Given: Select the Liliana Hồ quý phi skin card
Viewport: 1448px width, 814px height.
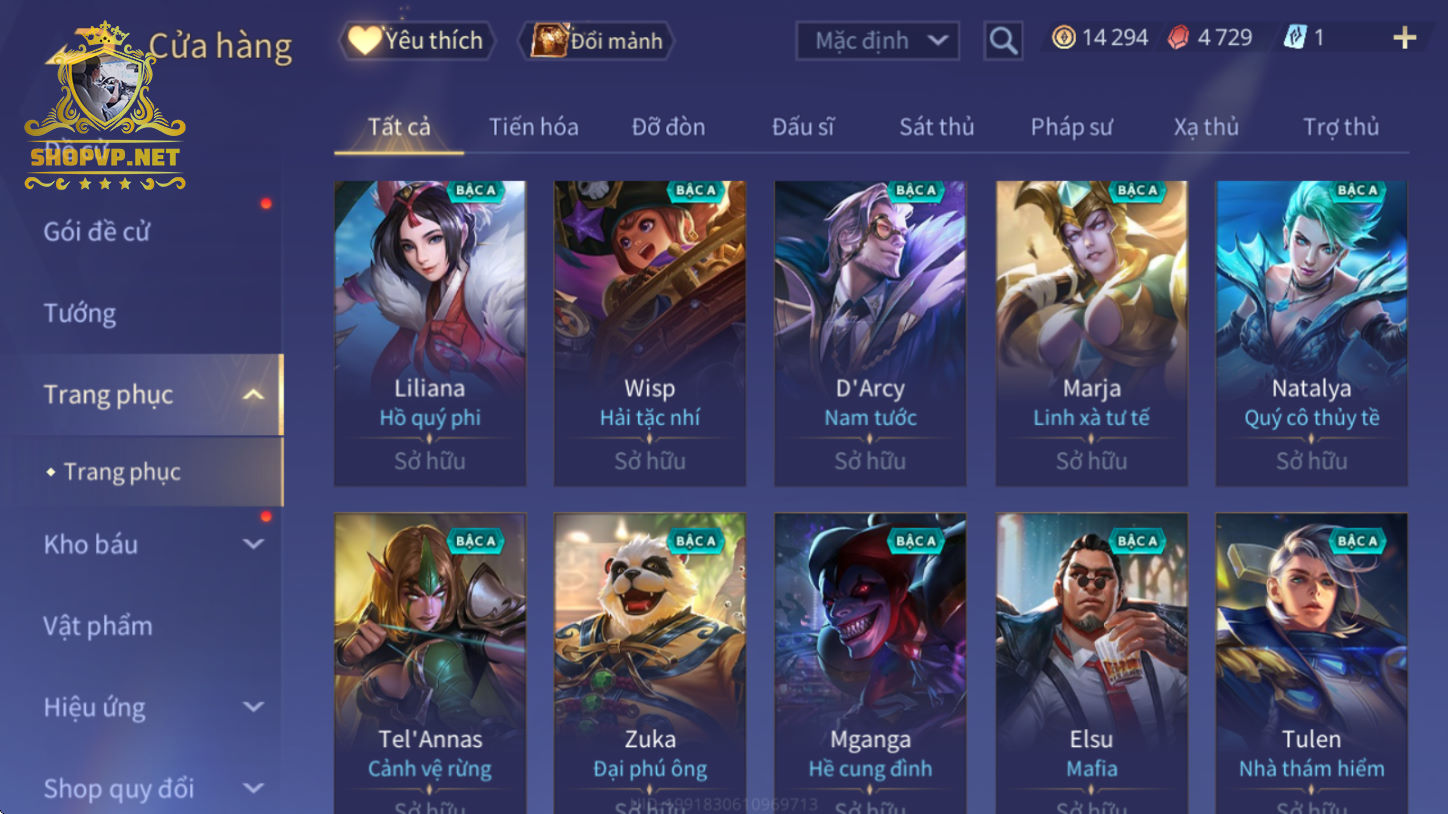Looking at the screenshot, I should [x=430, y=333].
